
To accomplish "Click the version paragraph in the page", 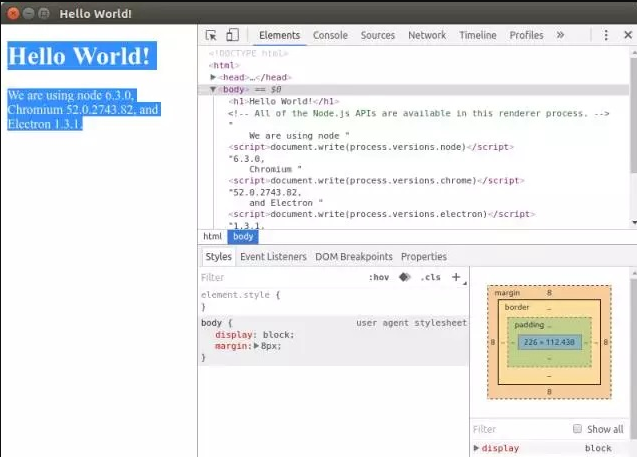I will 84,110.
